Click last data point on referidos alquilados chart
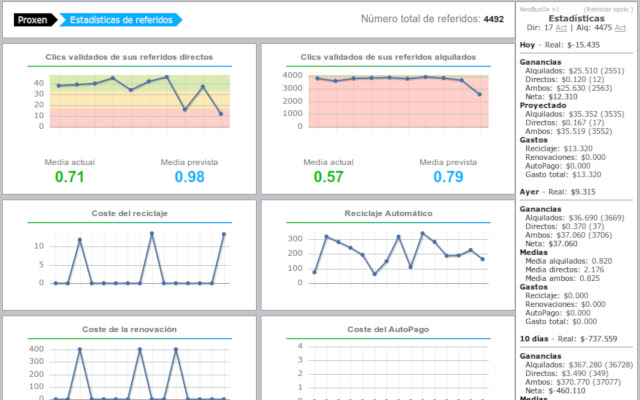This screenshot has height=400, width=640. [x=480, y=94]
